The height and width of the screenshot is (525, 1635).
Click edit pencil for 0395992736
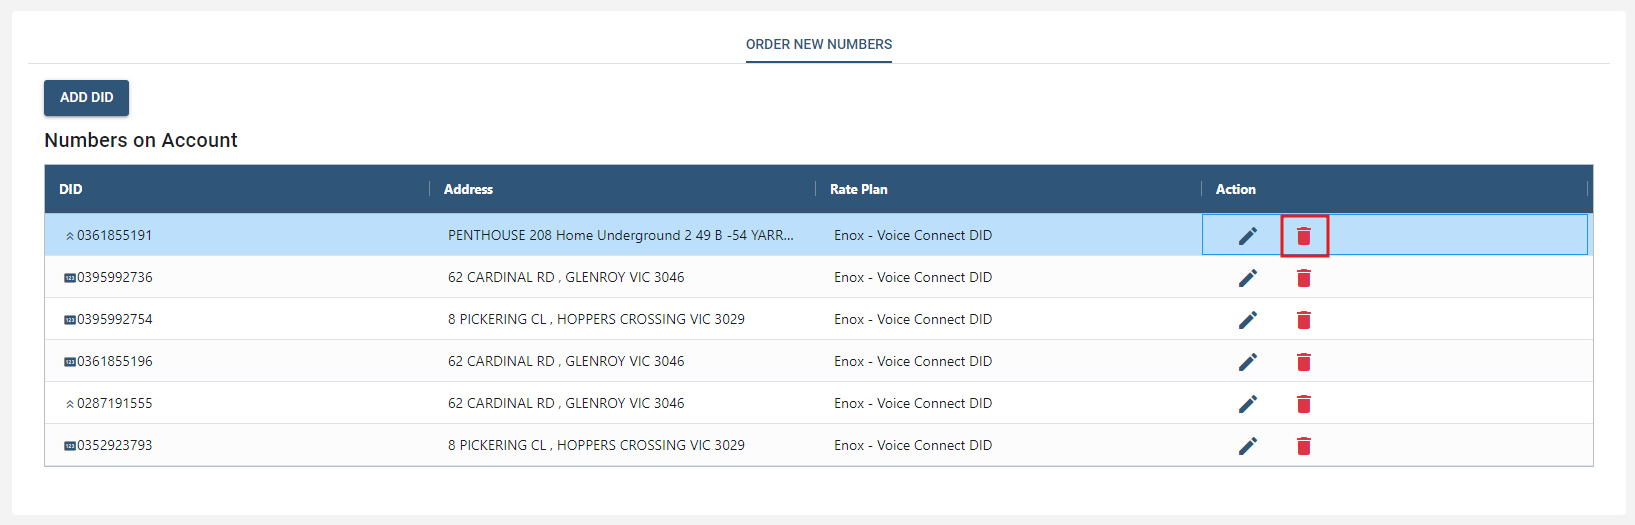(1247, 278)
